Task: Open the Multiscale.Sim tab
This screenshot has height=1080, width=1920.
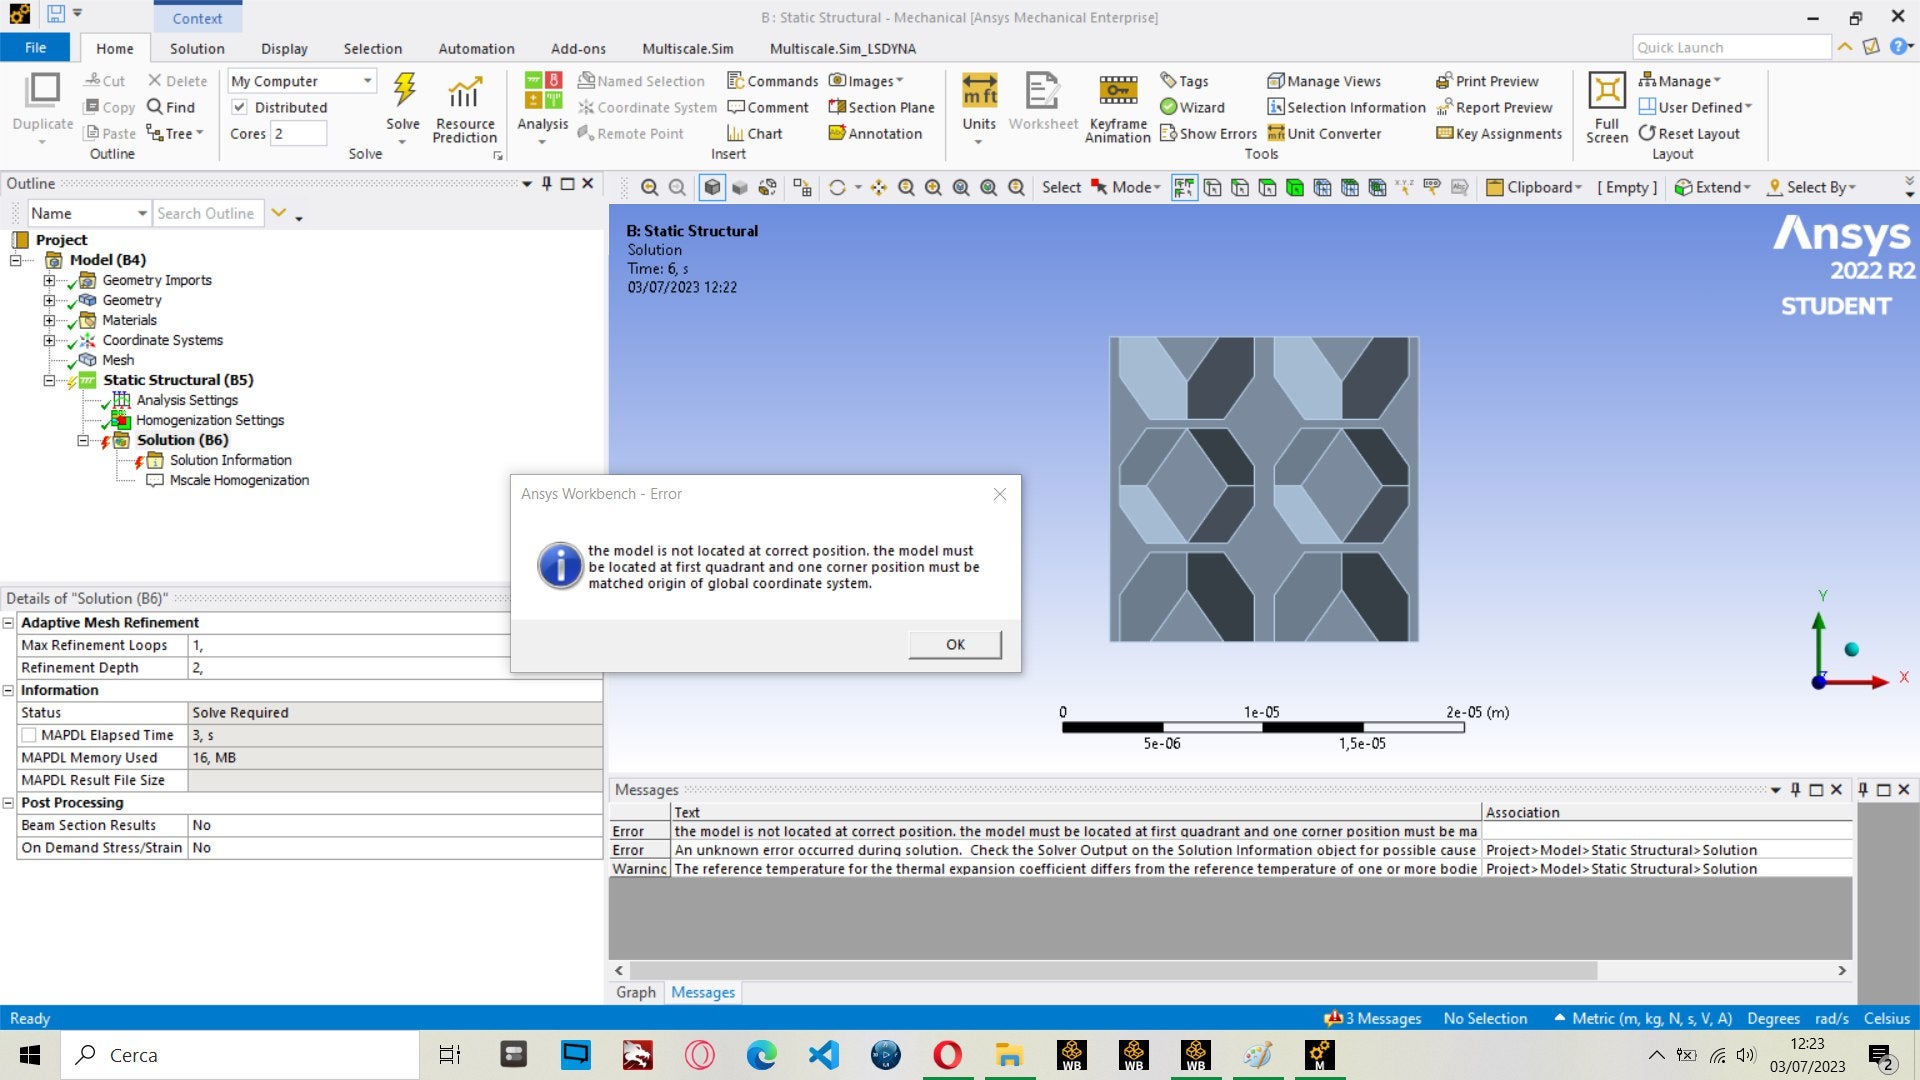Action: (688, 48)
